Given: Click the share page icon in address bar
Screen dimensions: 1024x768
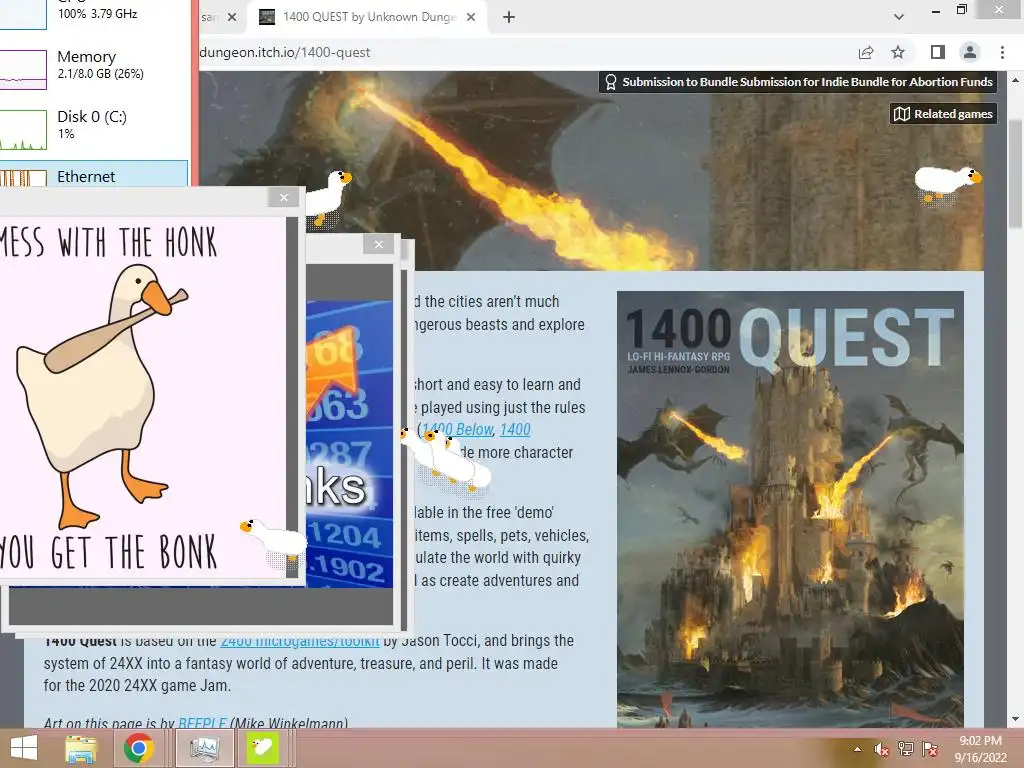Looking at the screenshot, I should coord(866,52).
